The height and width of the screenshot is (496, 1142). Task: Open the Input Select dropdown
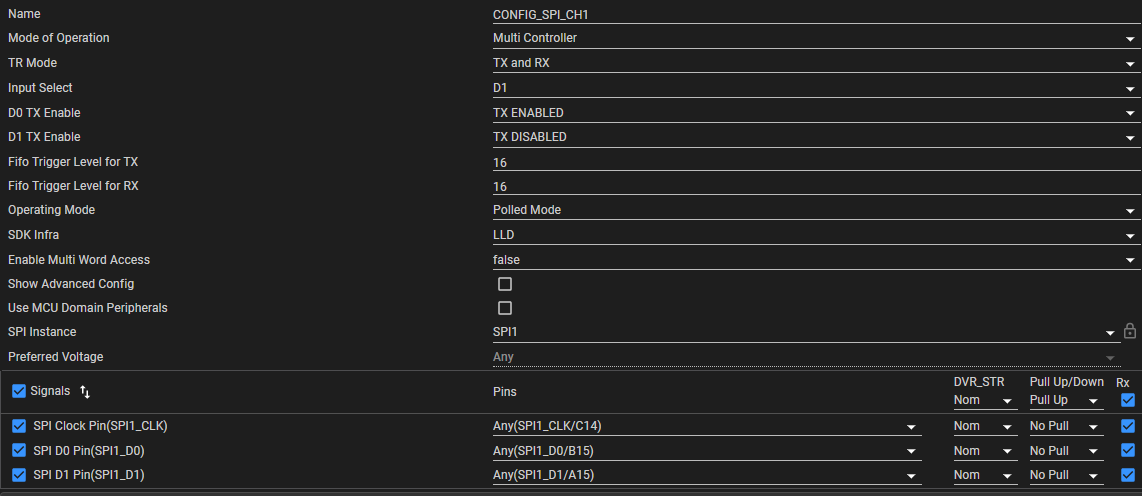[x=816, y=88]
